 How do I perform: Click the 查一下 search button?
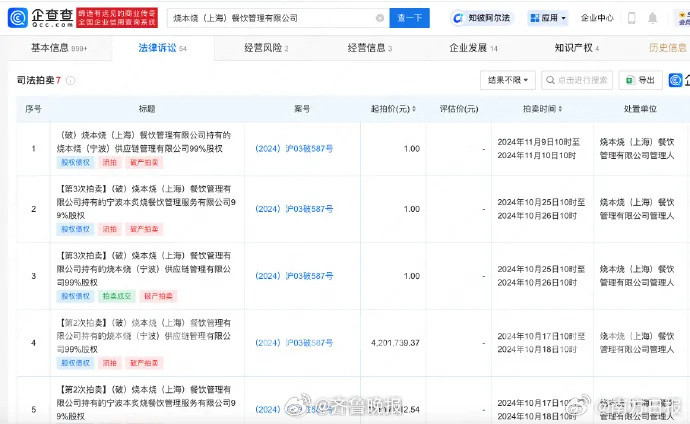[409, 18]
